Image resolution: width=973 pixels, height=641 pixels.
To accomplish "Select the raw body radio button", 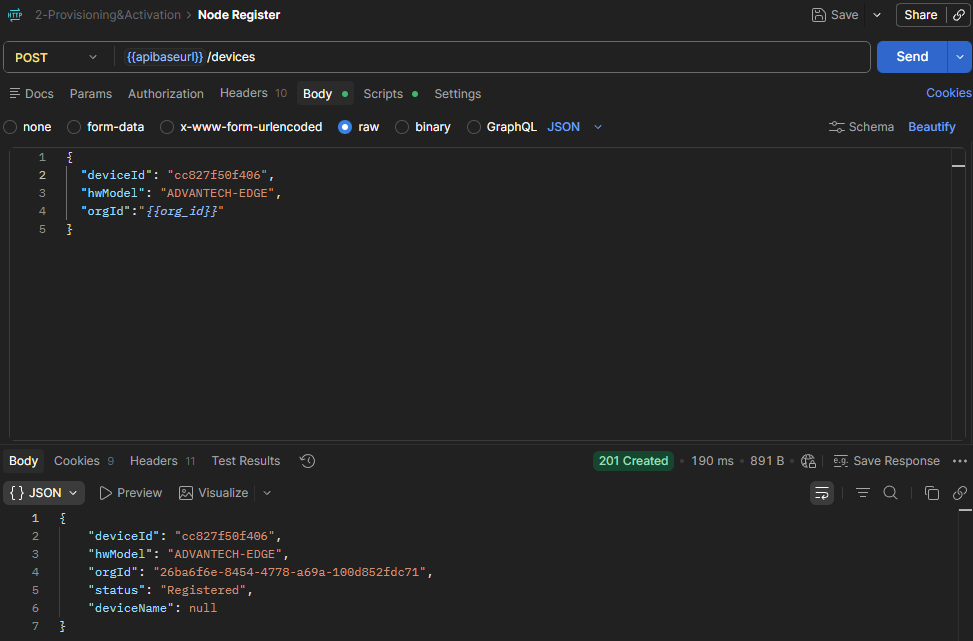I will coord(345,127).
